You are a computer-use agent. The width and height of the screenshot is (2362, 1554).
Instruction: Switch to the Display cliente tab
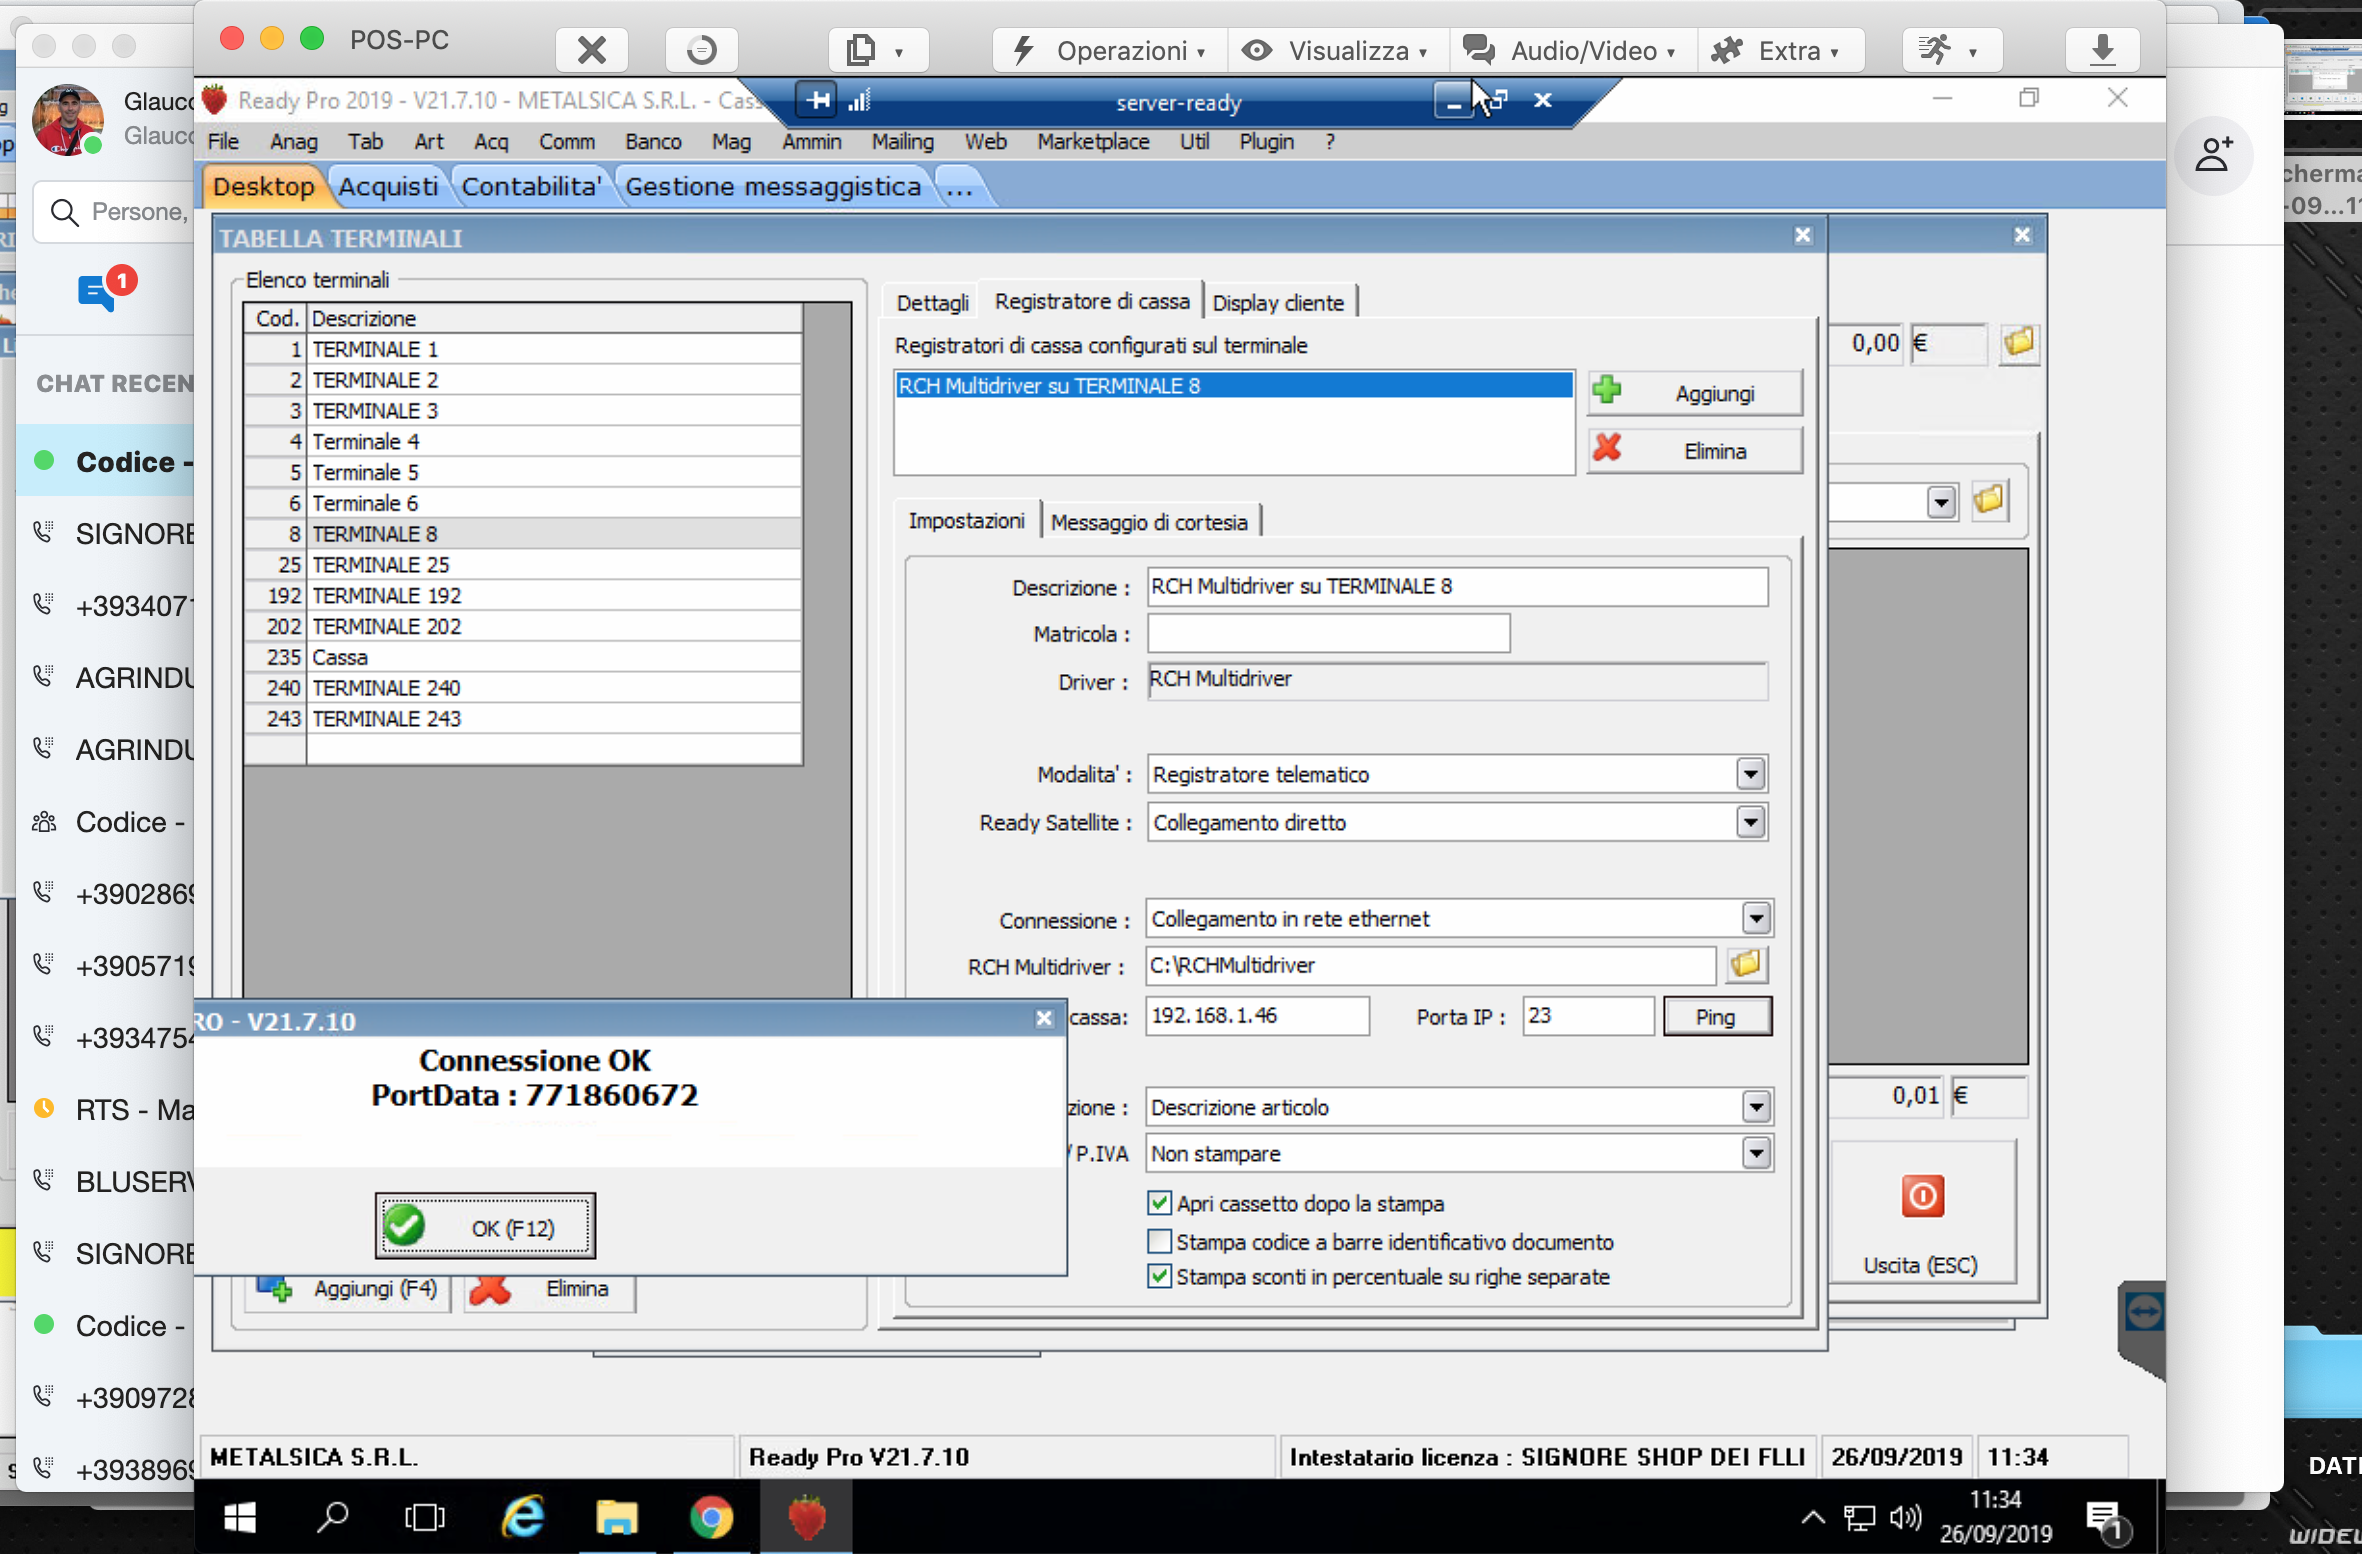click(x=1278, y=302)
